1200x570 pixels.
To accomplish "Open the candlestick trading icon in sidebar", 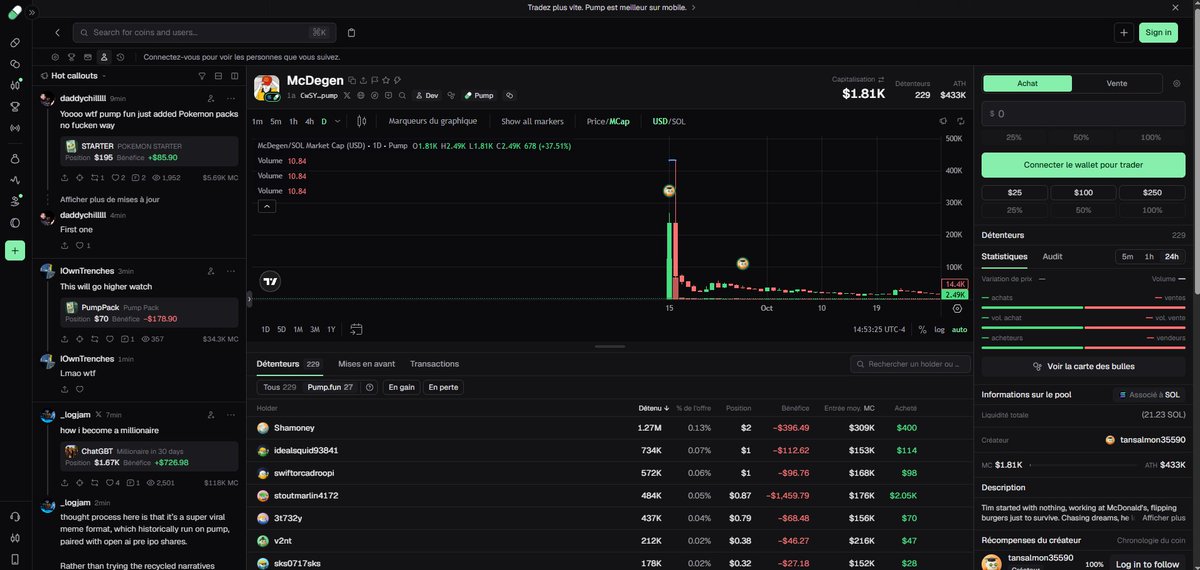I will point(15,85).
